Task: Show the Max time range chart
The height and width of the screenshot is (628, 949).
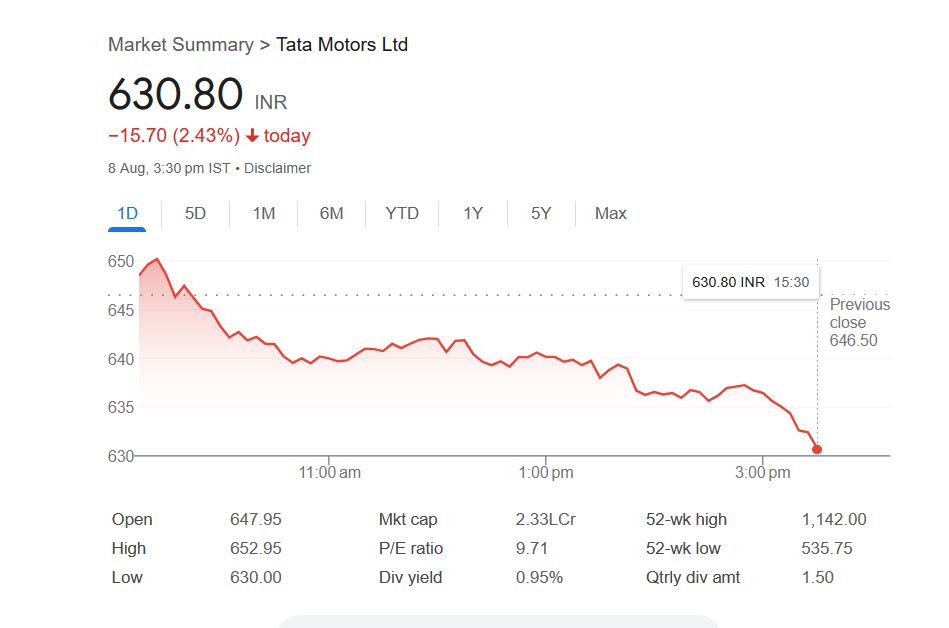Action: click(610, 213)
